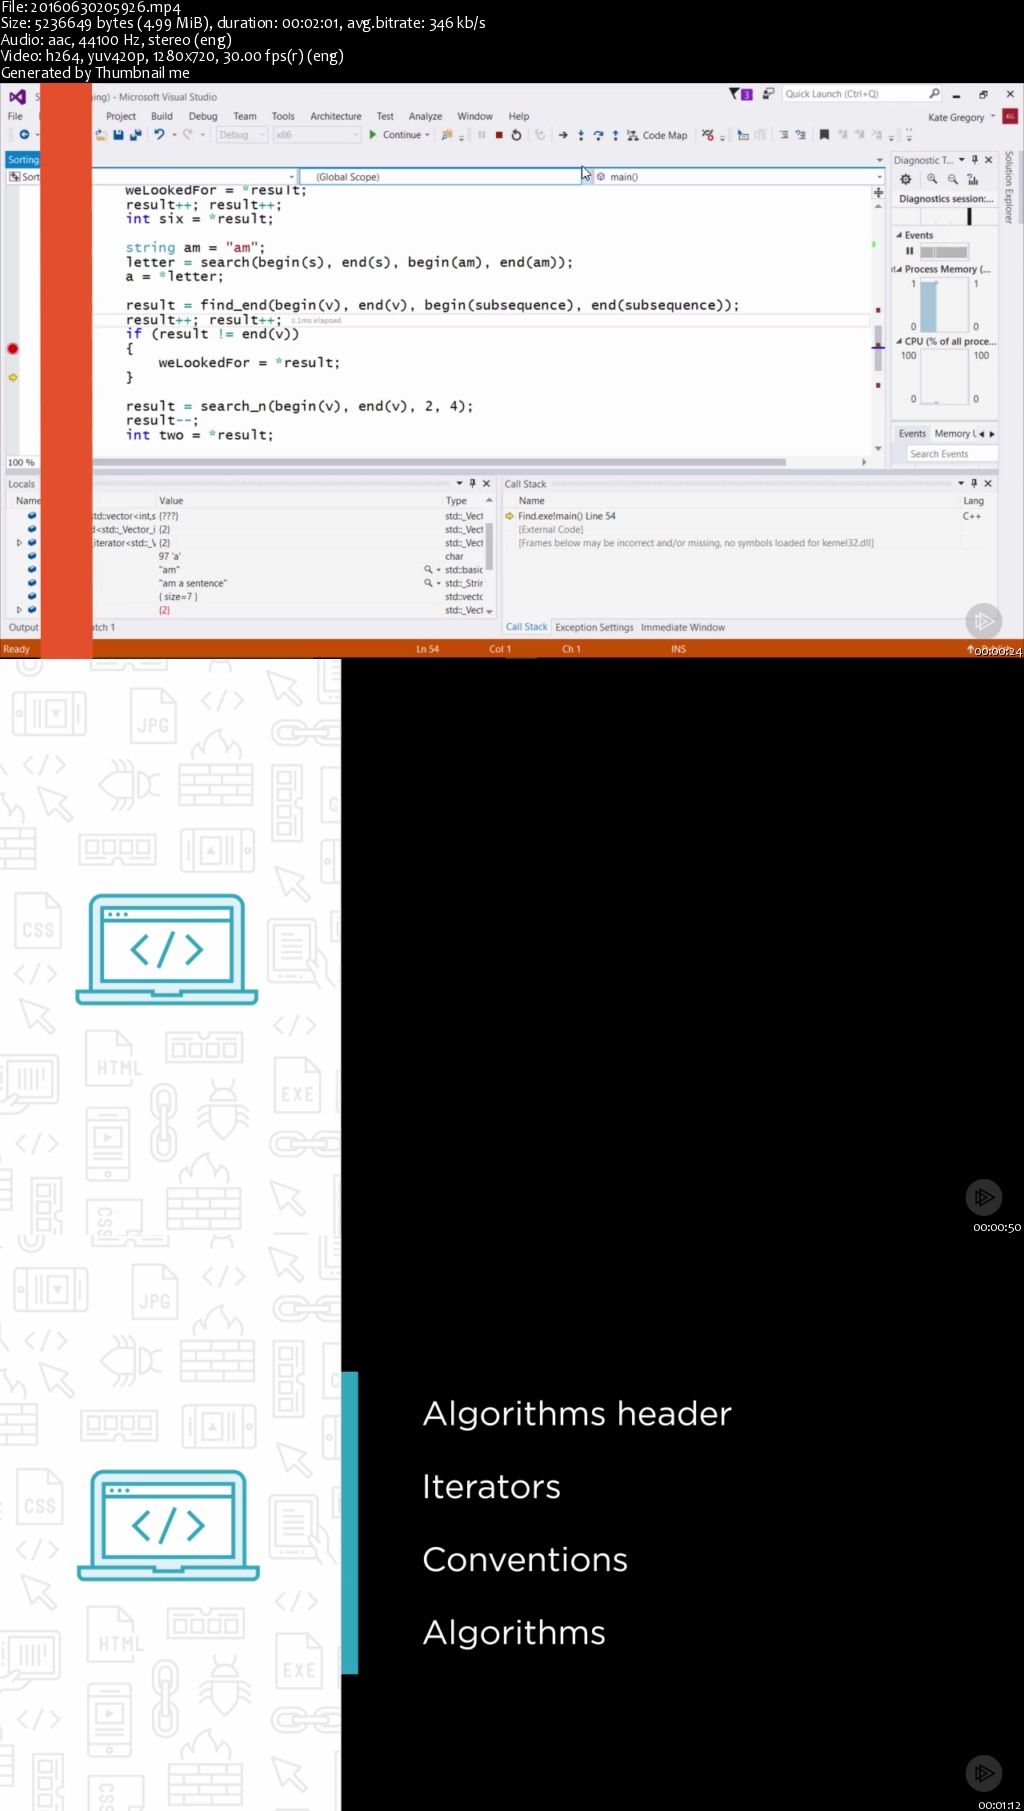This screenshot has height=1811, width=1024.
Task: Click the Diagnostic Tools zoom in icon
Action: (x=932, y=179)
